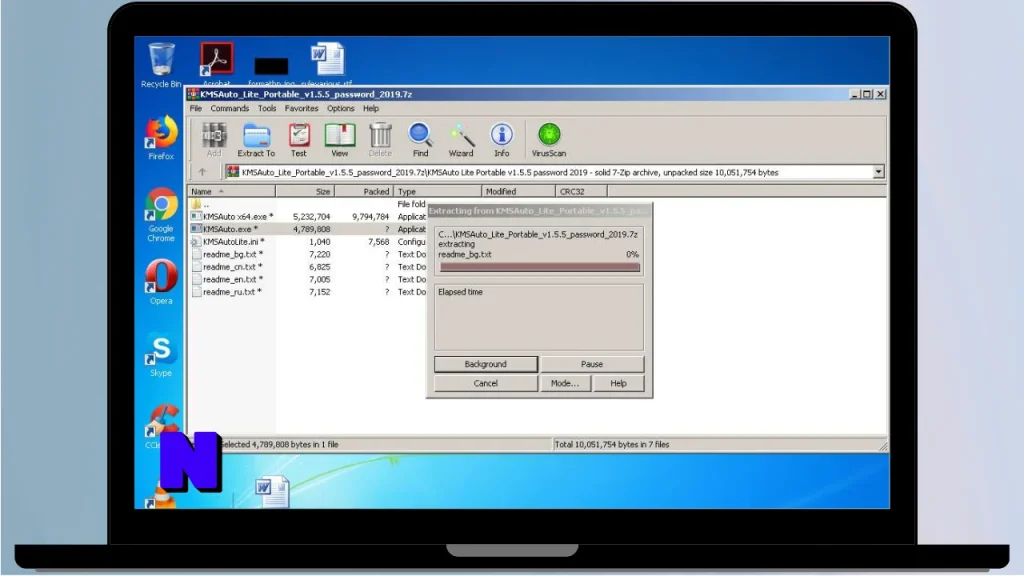Sort by the Name column header

point(231,191)
